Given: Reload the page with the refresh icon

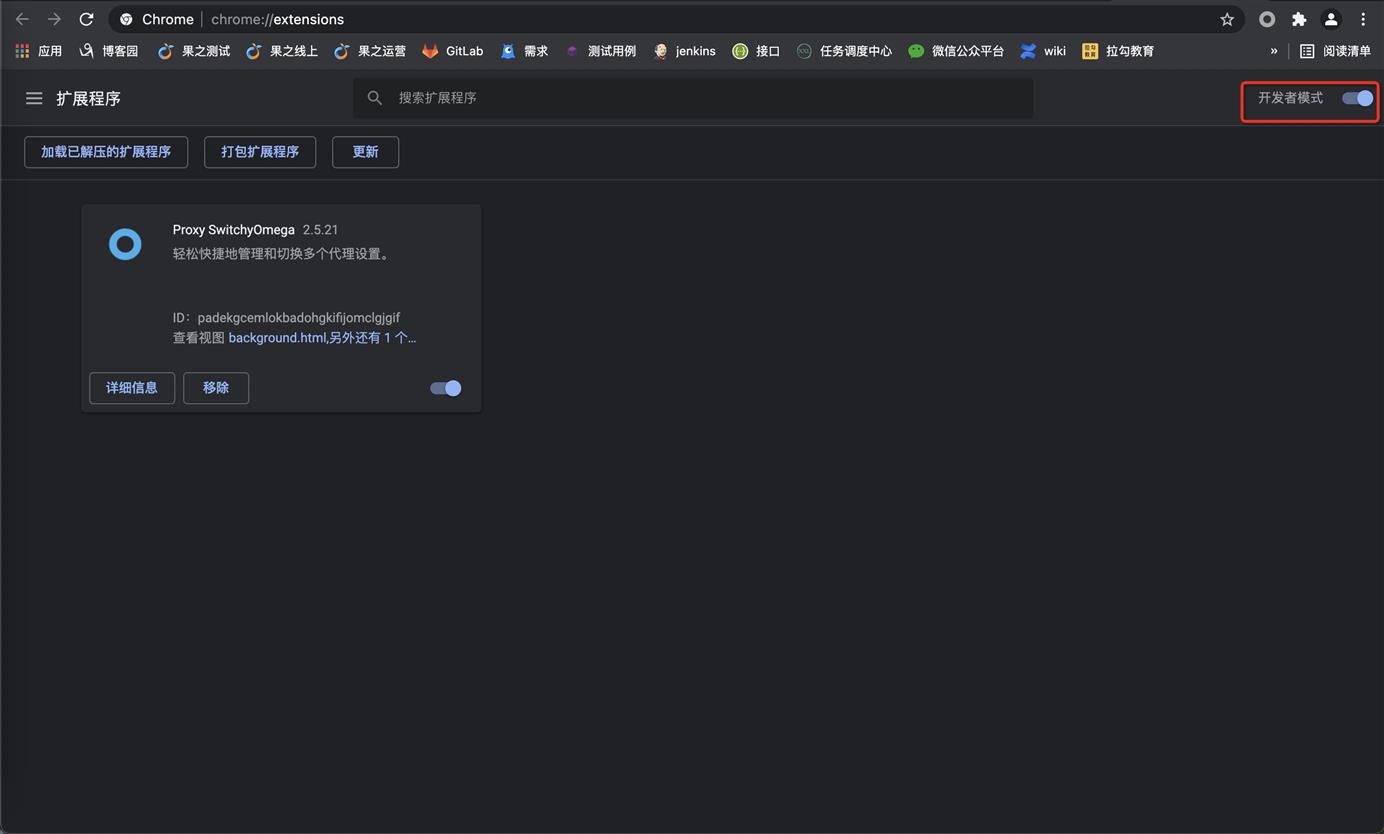Looking at the screenshot, I should click(86, 19).
